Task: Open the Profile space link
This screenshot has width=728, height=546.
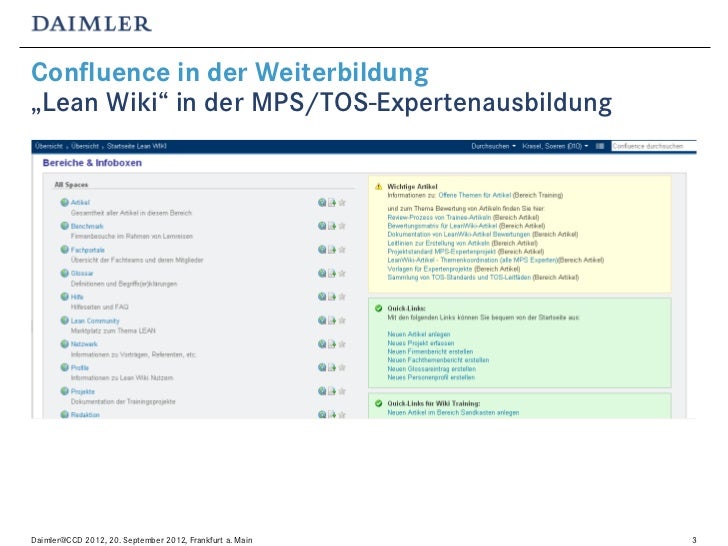Action: [80, 368]
